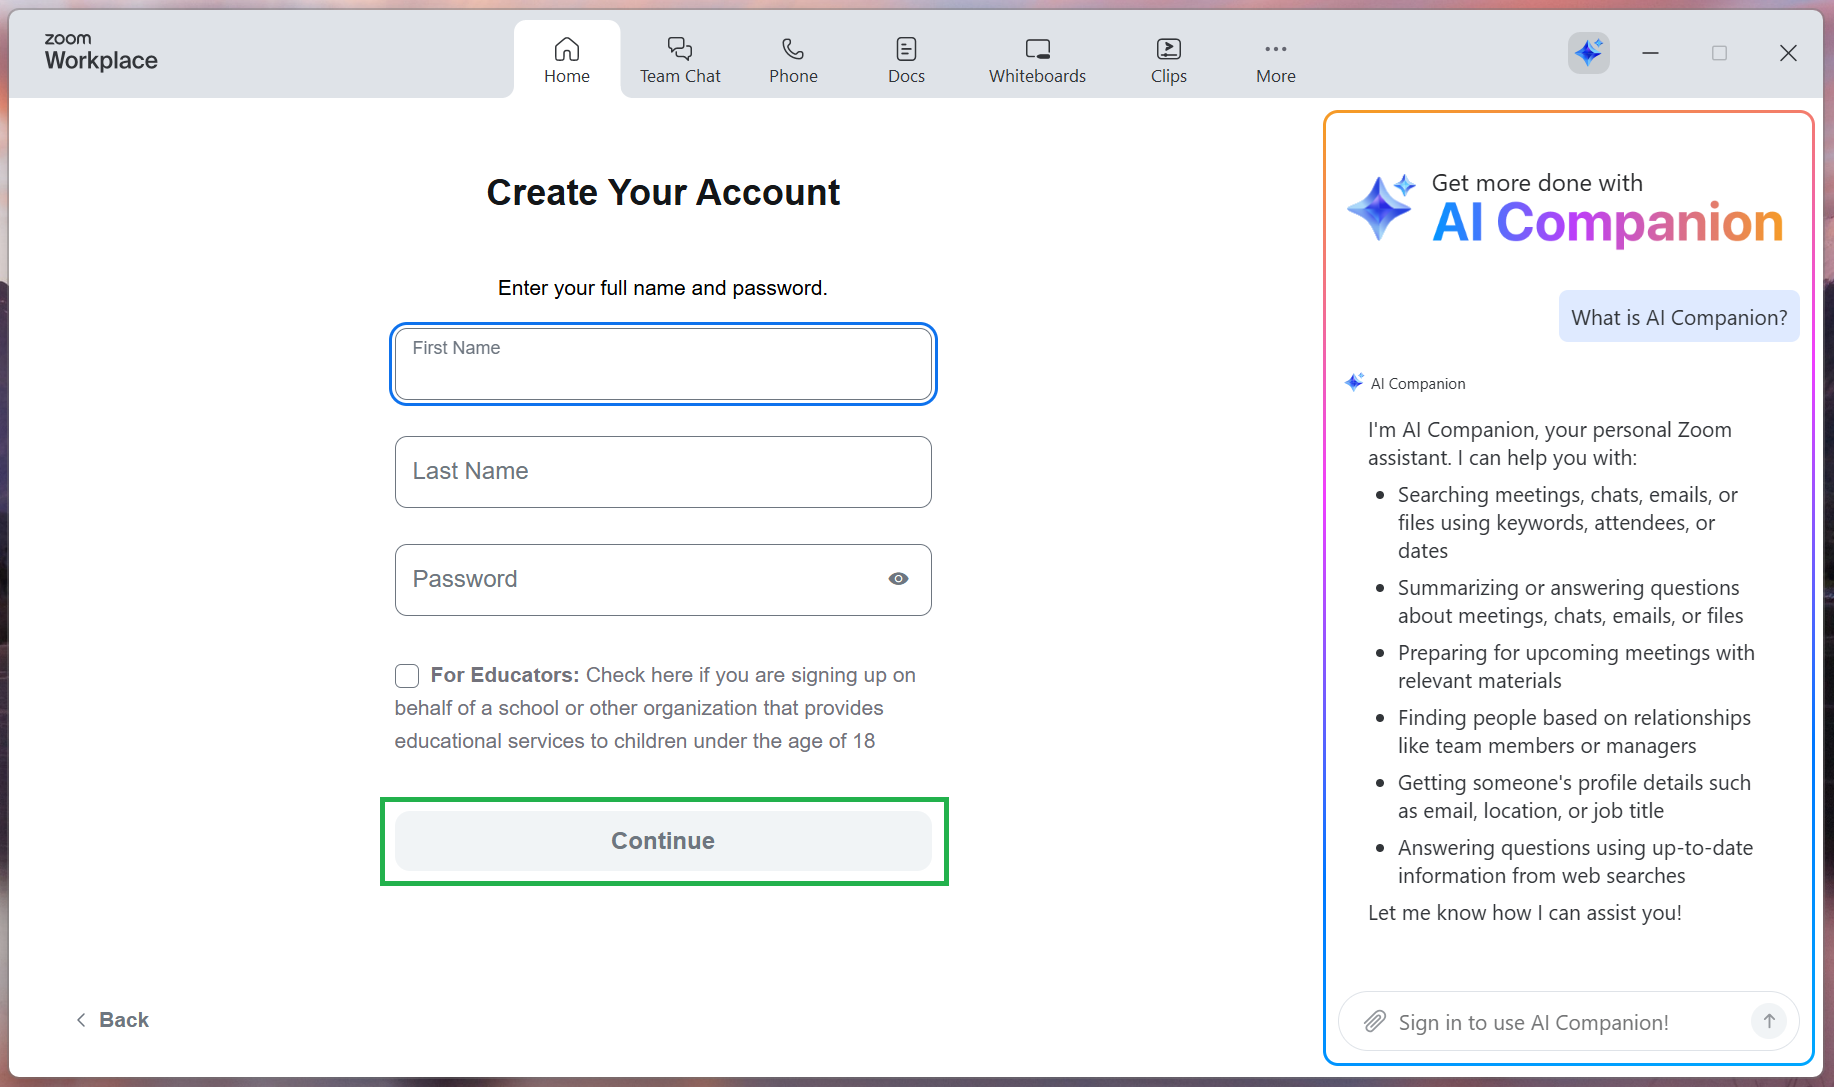Click 'Preparing for upcoming meetings' bullet

click(x=1576, y=667)
